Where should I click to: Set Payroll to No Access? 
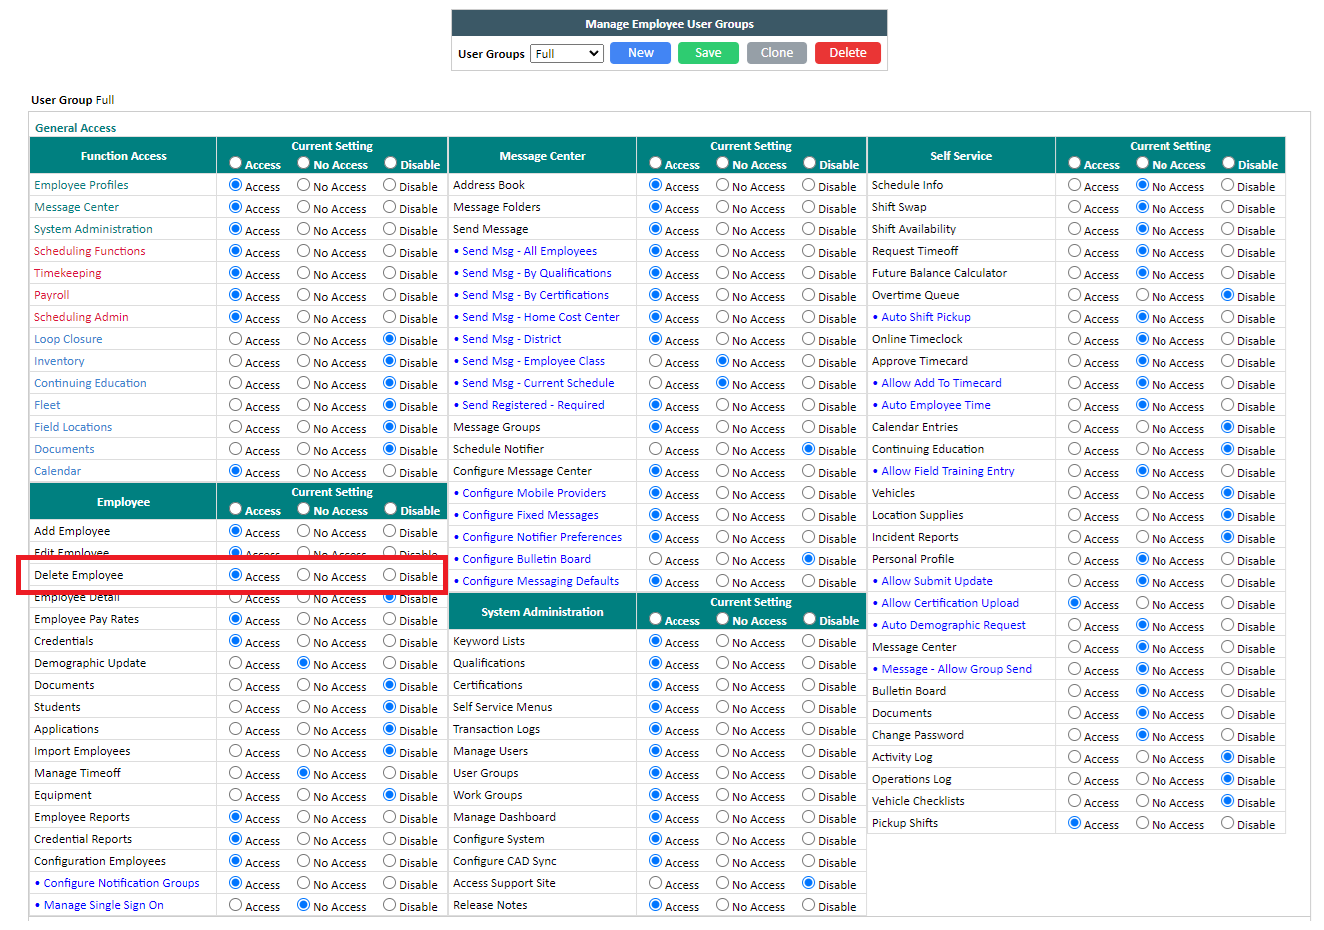(303, 295)
